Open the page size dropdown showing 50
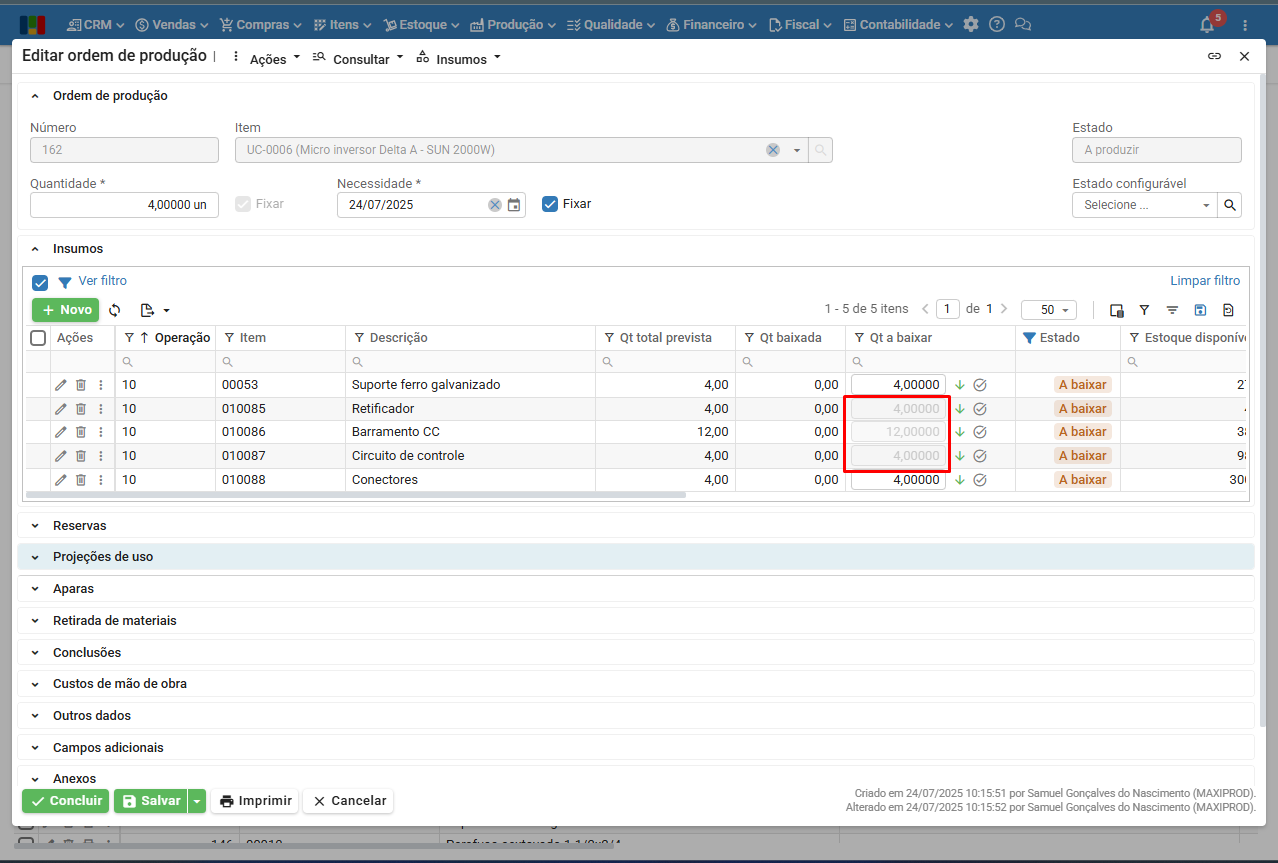Screen dimensions: 1278x863 pos(1048,310)
